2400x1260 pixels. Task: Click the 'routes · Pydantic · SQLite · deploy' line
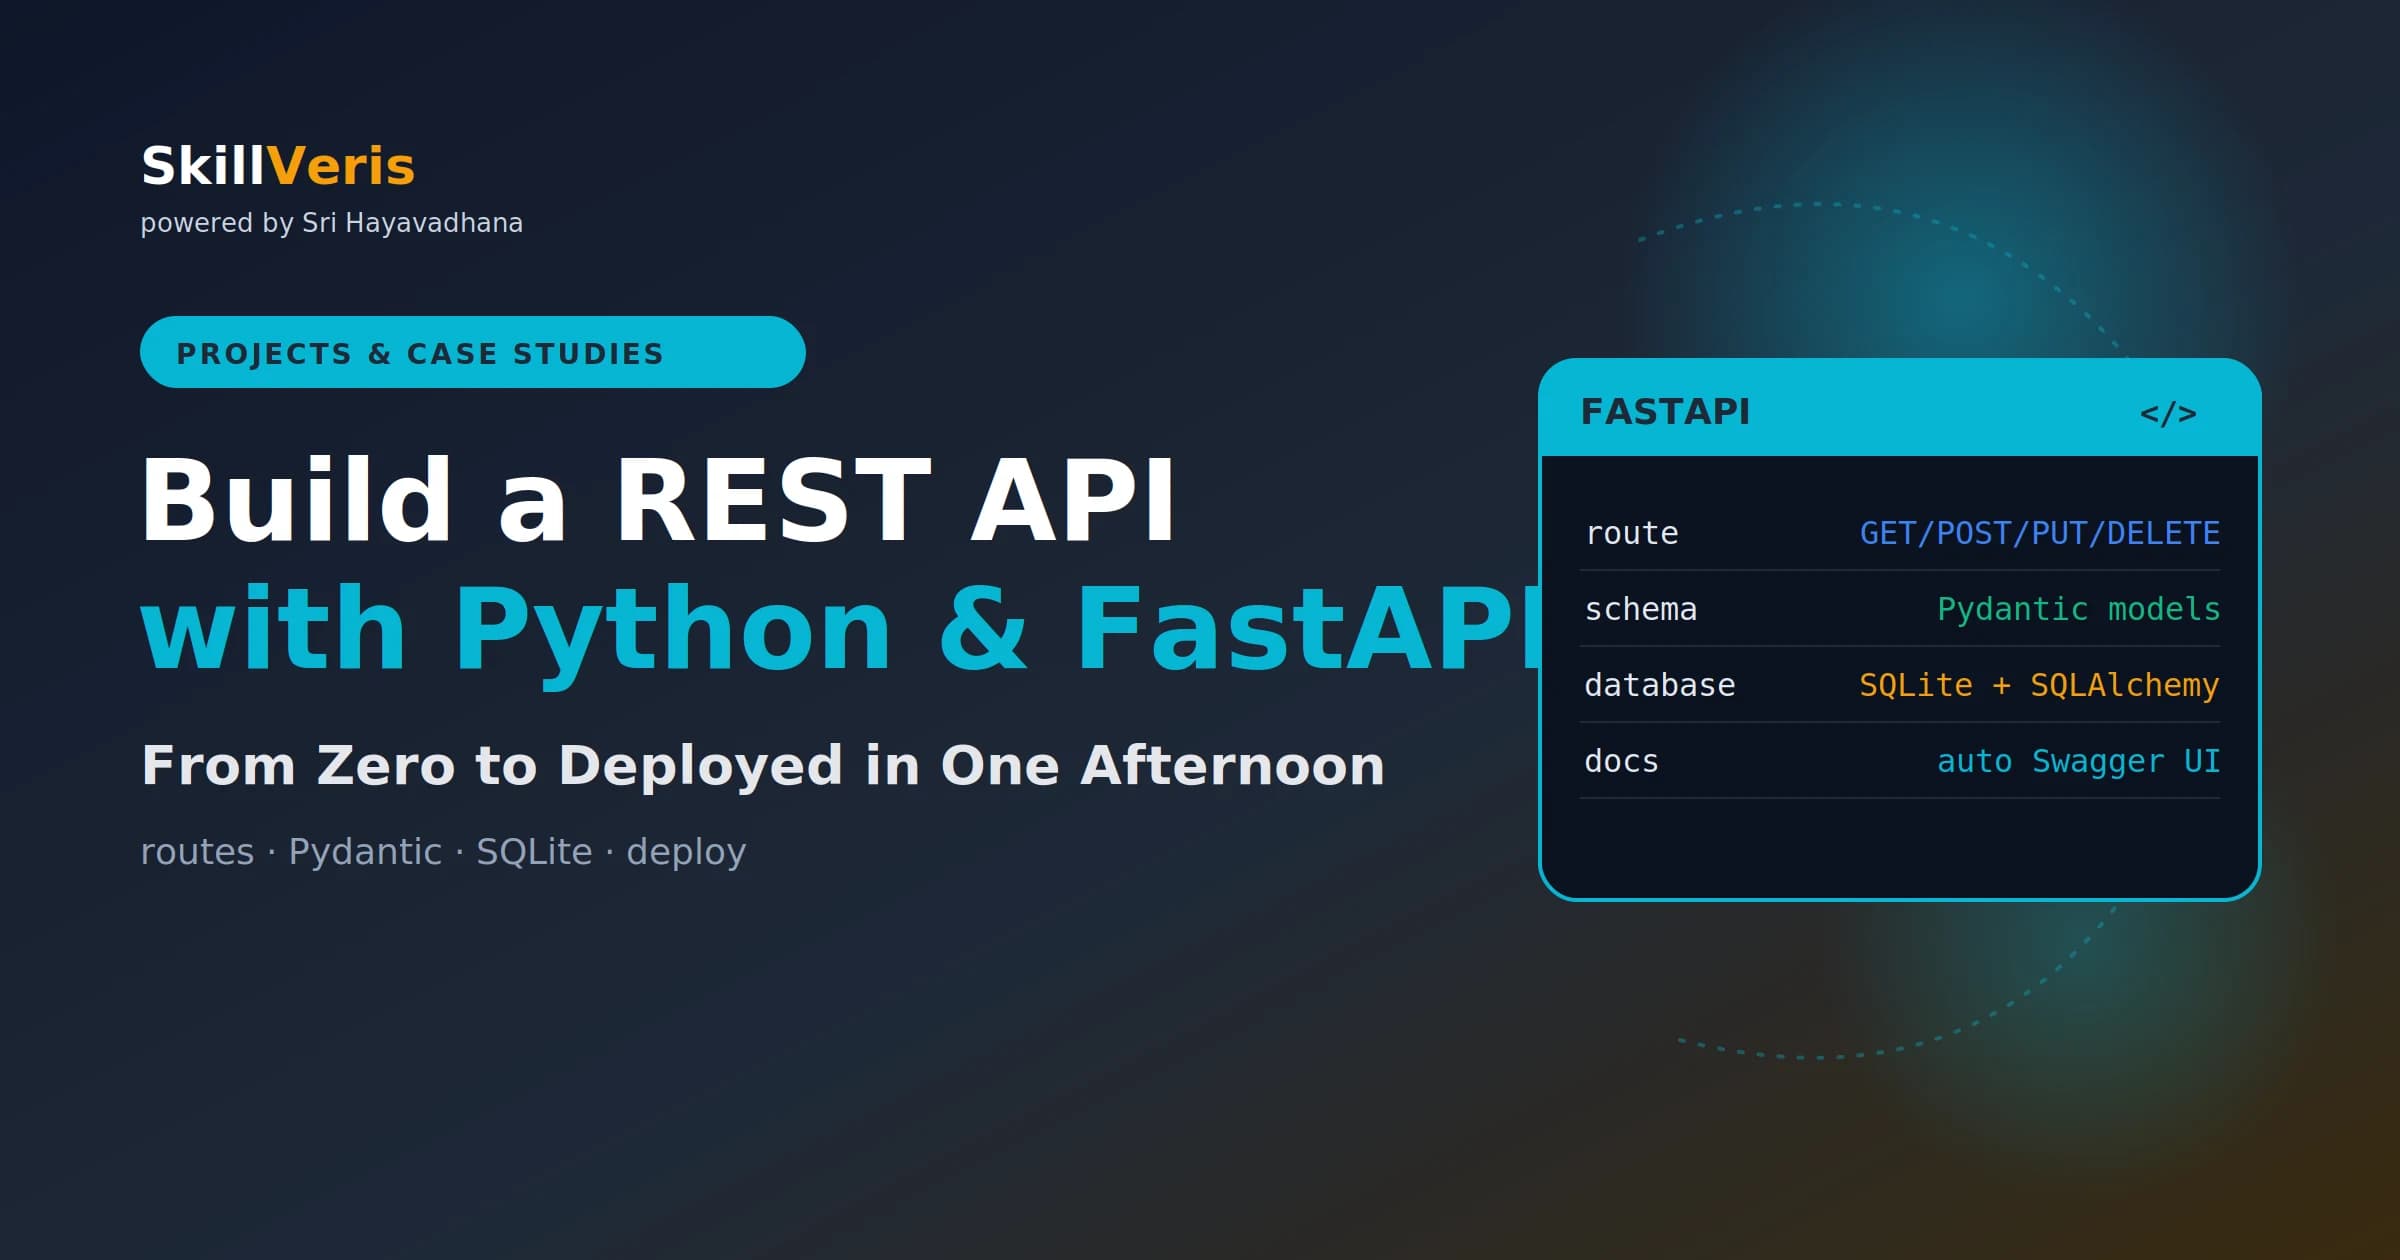(x=443, y=852)
